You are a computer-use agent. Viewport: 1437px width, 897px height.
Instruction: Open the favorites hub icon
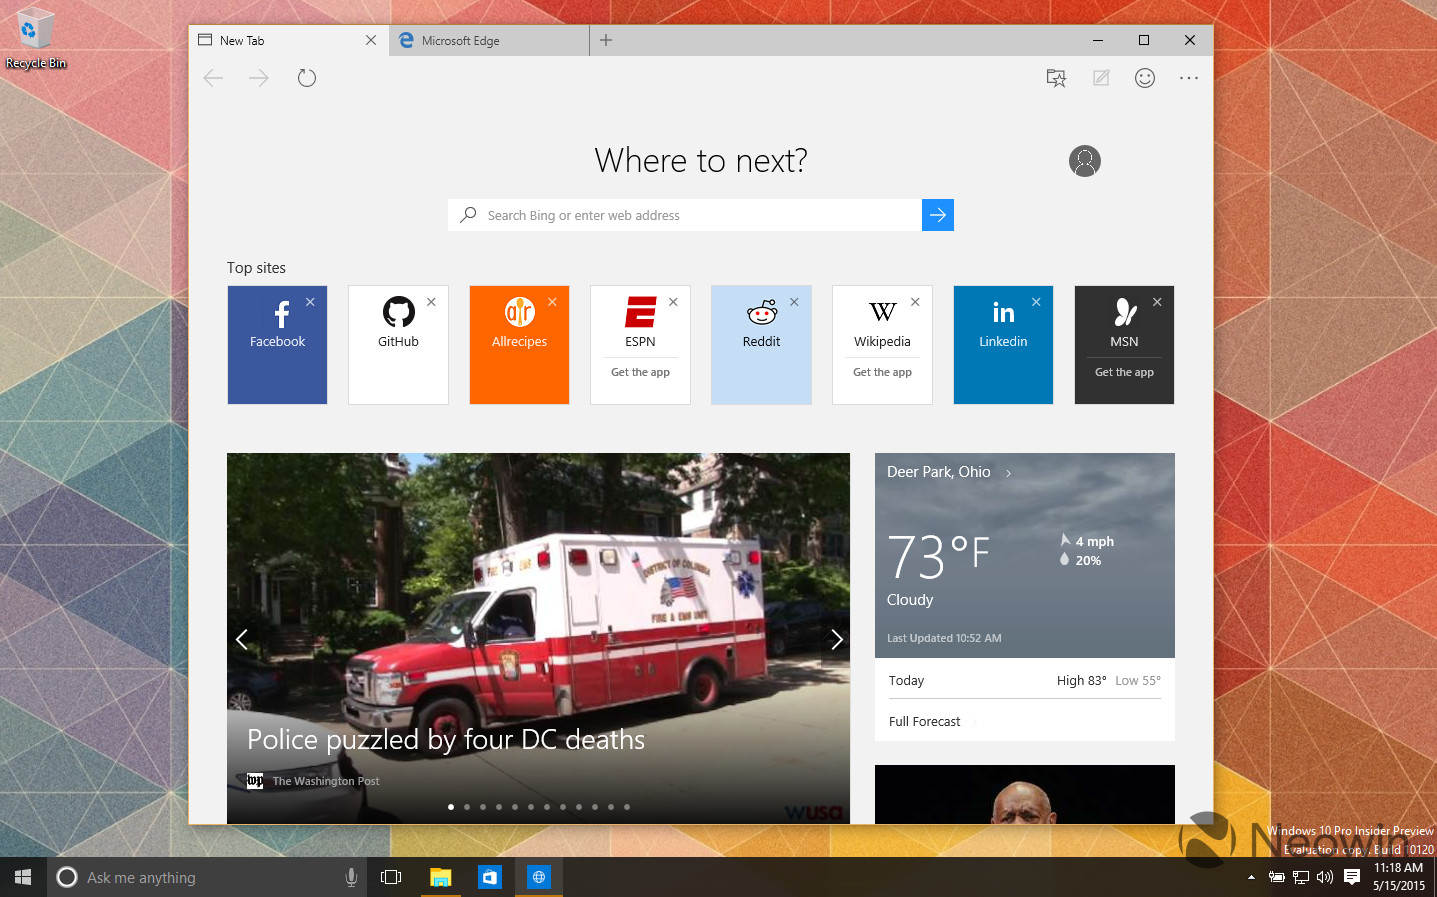pos(1056,78)
